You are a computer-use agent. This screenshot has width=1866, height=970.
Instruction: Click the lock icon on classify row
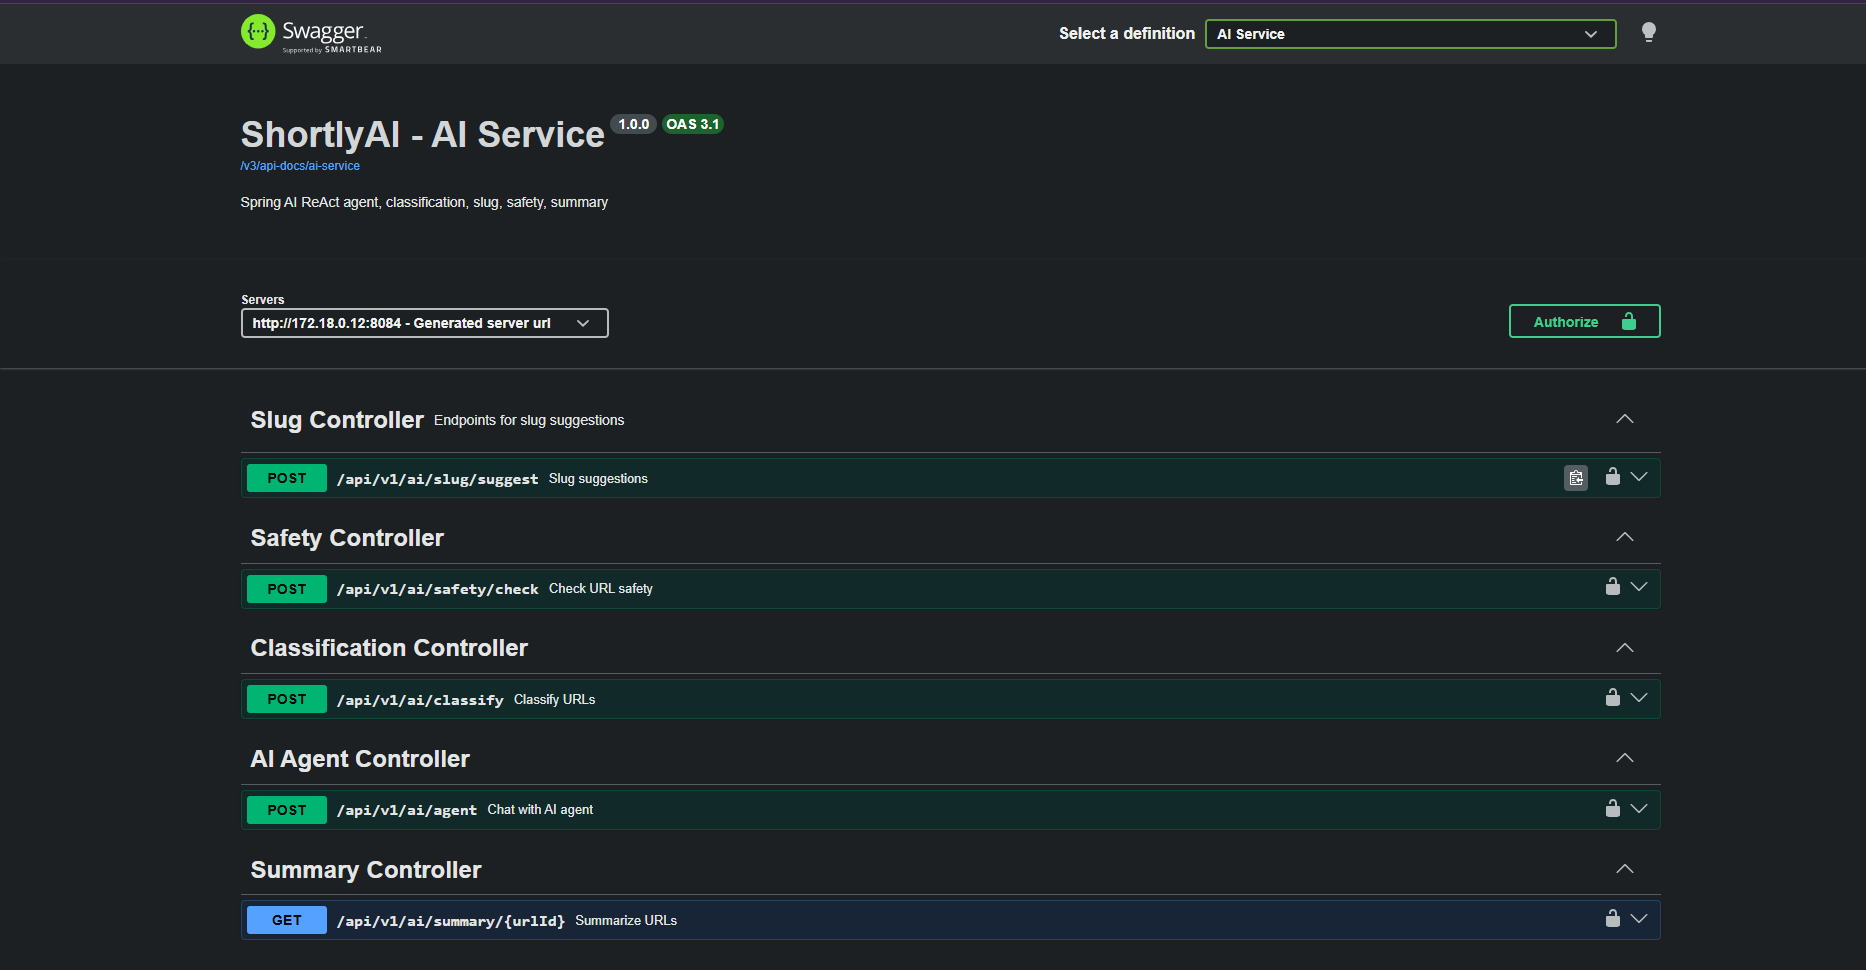1612,698
